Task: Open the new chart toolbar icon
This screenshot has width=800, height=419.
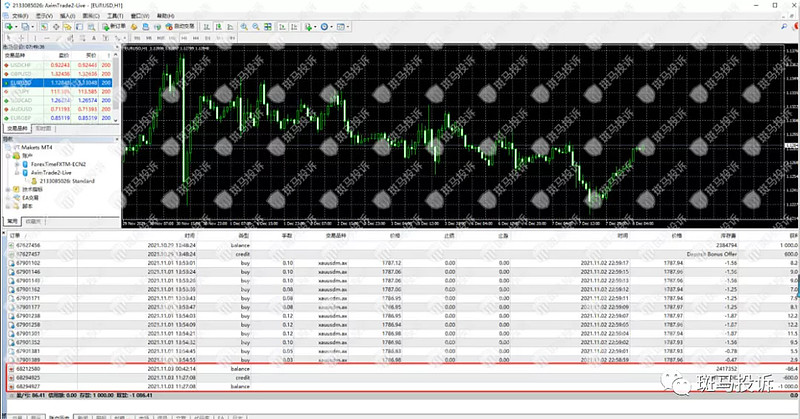Action: 9,27
